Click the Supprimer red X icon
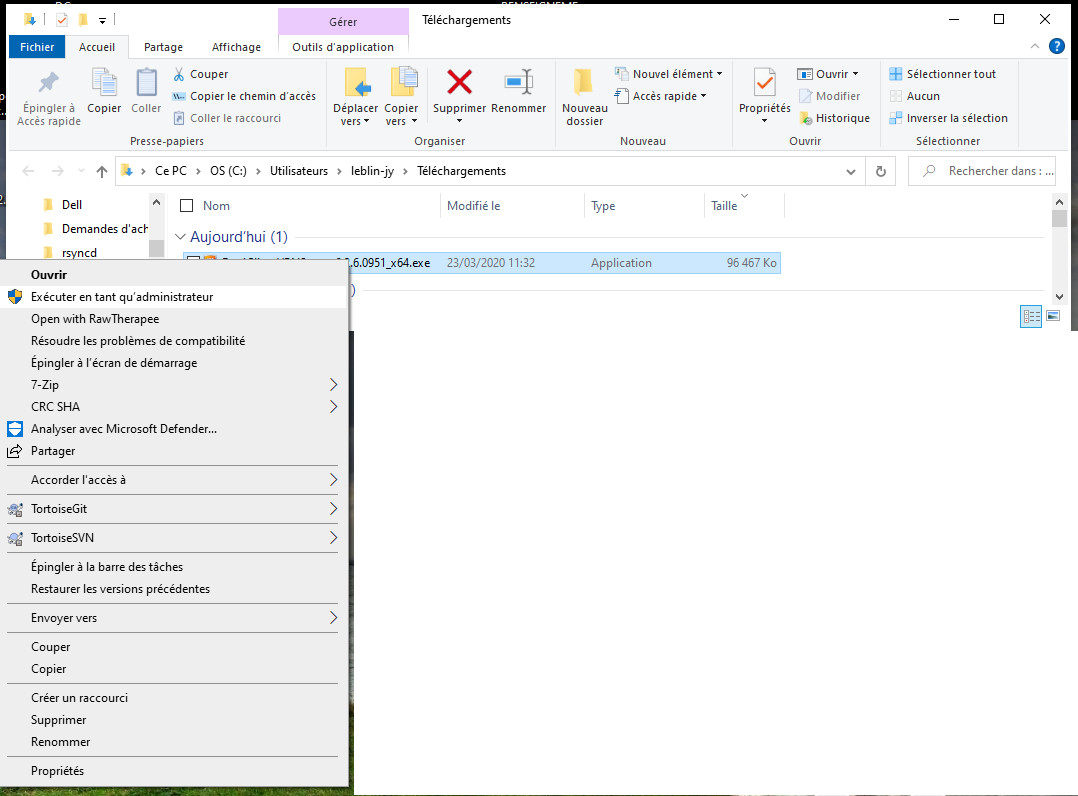Viewport: 1078px width, 796px height. [459, 82]
